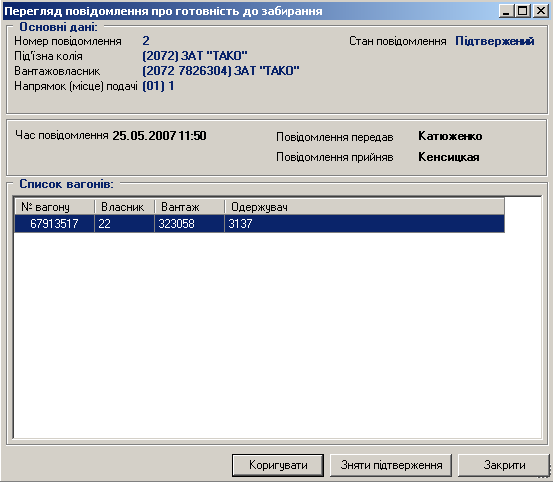Click cargo owner (2072 7826304) ЗАТ "ТАКО"

pos(221,71)
